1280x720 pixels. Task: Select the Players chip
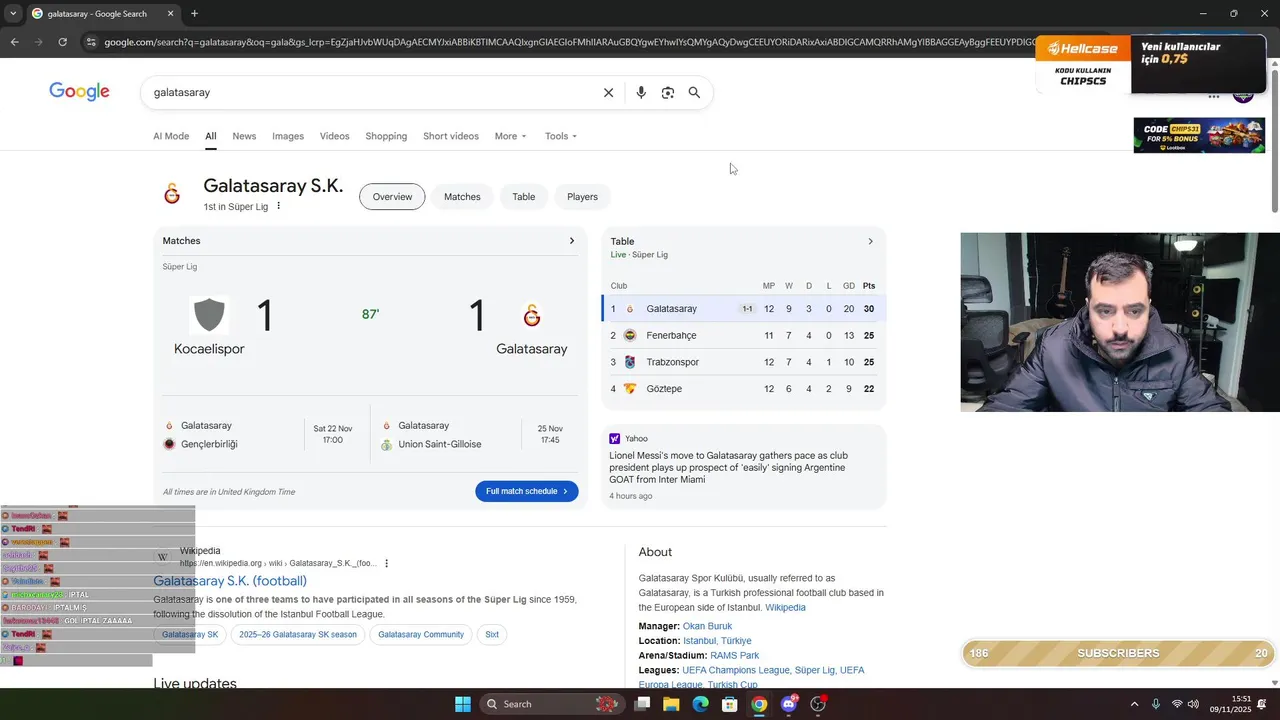pos(582,197)
